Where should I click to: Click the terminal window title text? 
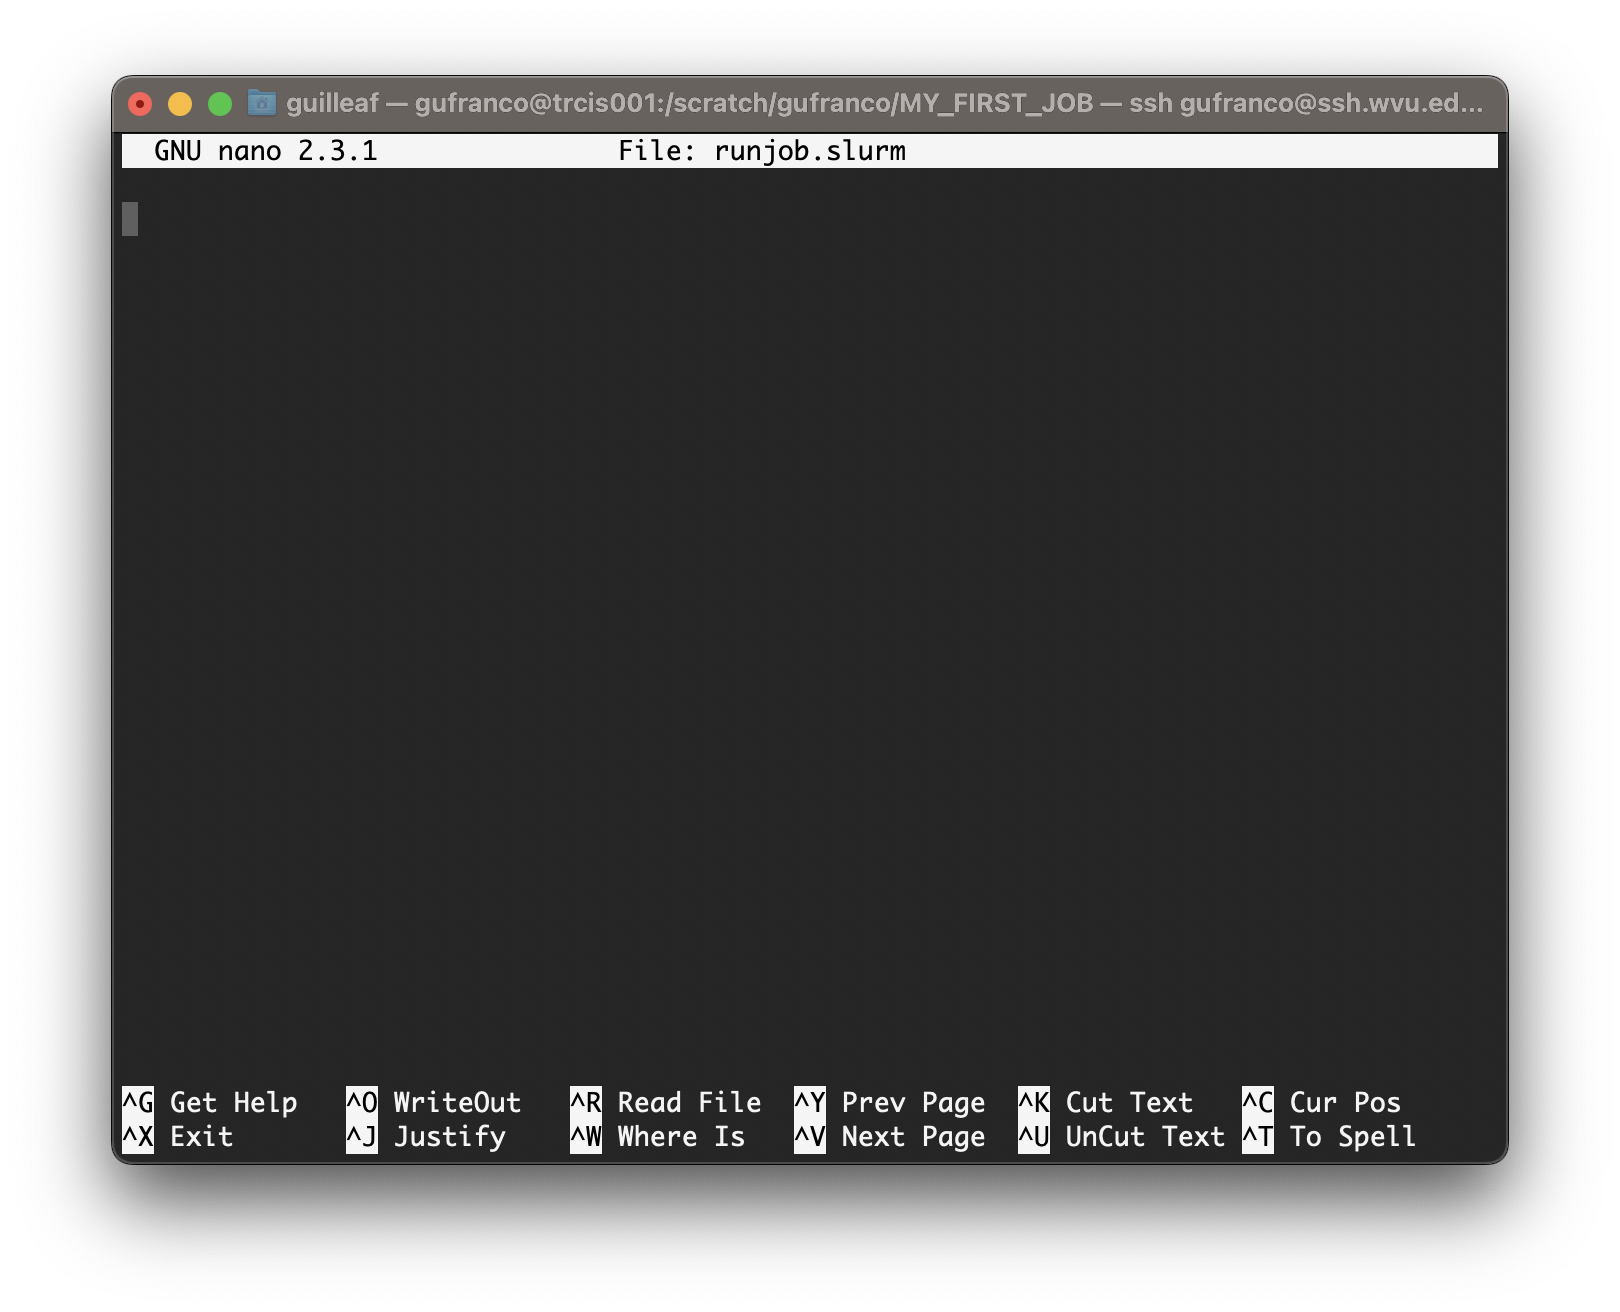[x=885, y=103]
